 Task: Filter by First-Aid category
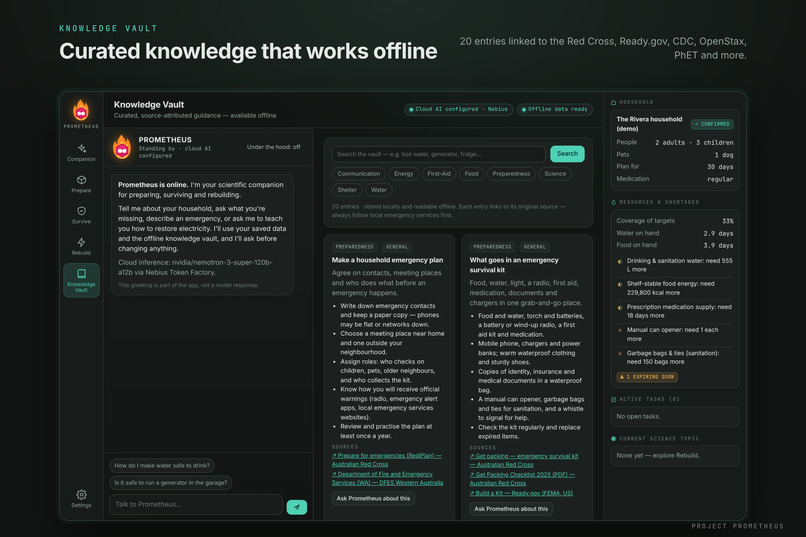438,174
